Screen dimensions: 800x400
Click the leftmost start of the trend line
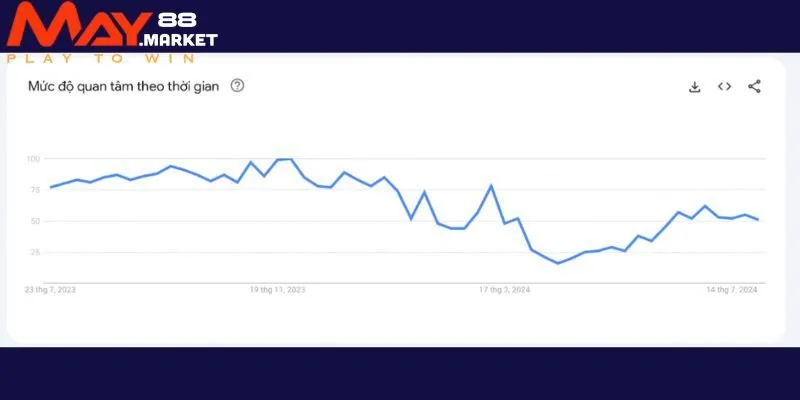click(x=51, y=188)
